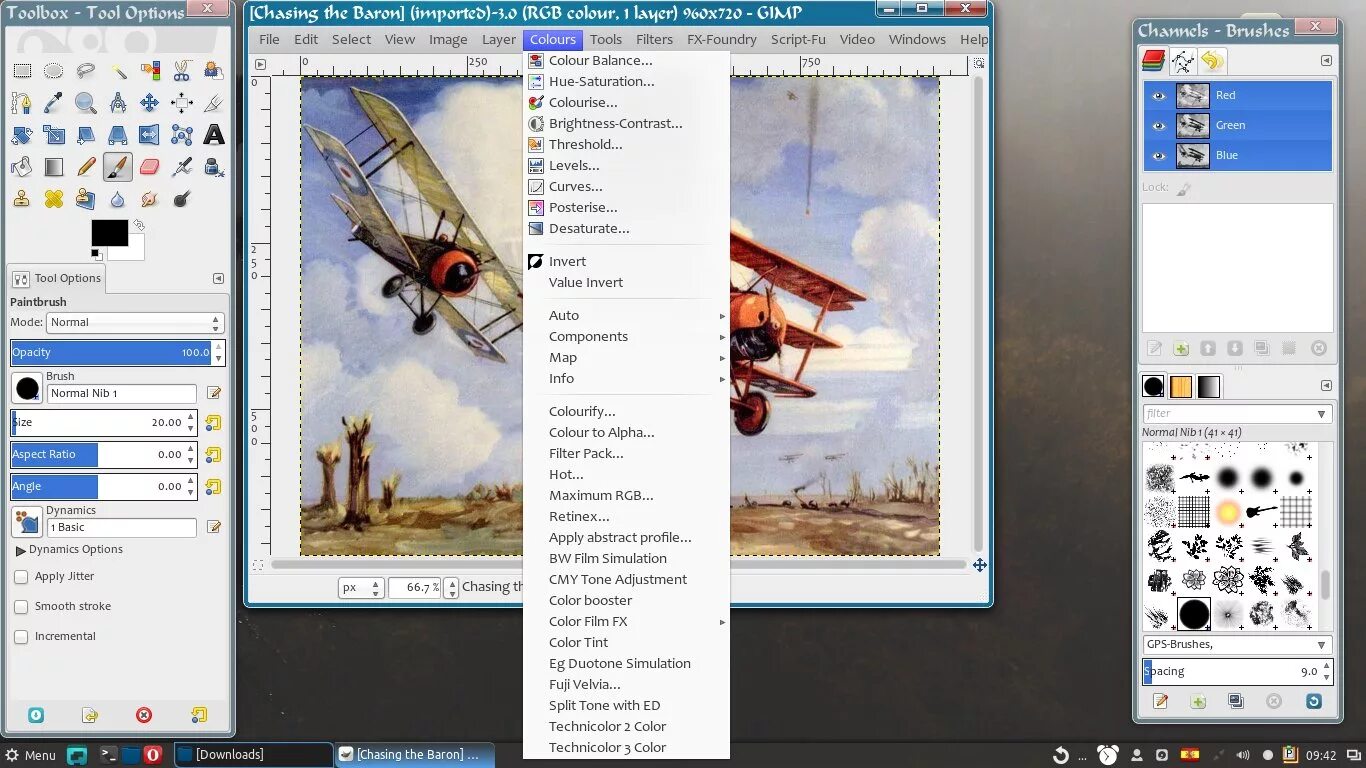Select the yellow Heal bandage tool
The image size is (1366, 768).
[54, 199]
